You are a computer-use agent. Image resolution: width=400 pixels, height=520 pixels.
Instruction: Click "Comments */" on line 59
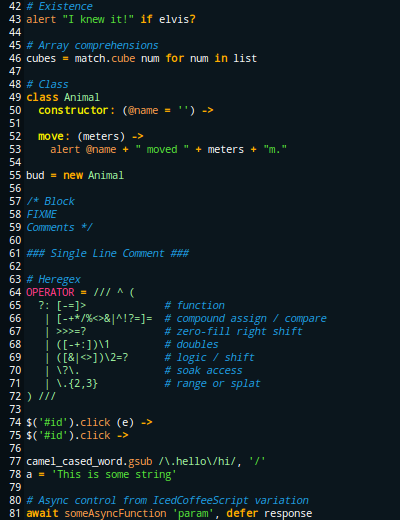[x=59, y=227]
